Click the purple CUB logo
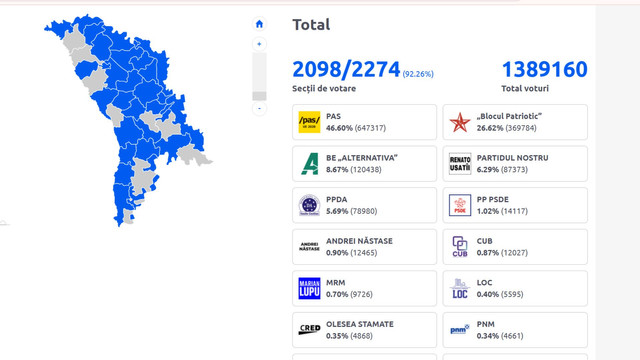Image resolution: width=640 pixels, height=360 pixels. click(x=460, y=247)
